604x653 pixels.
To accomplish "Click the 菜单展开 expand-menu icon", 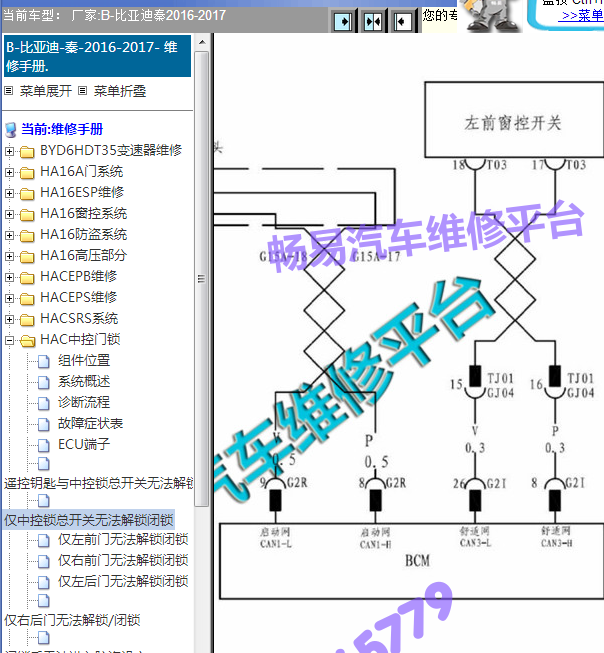I will click(9, 90).
